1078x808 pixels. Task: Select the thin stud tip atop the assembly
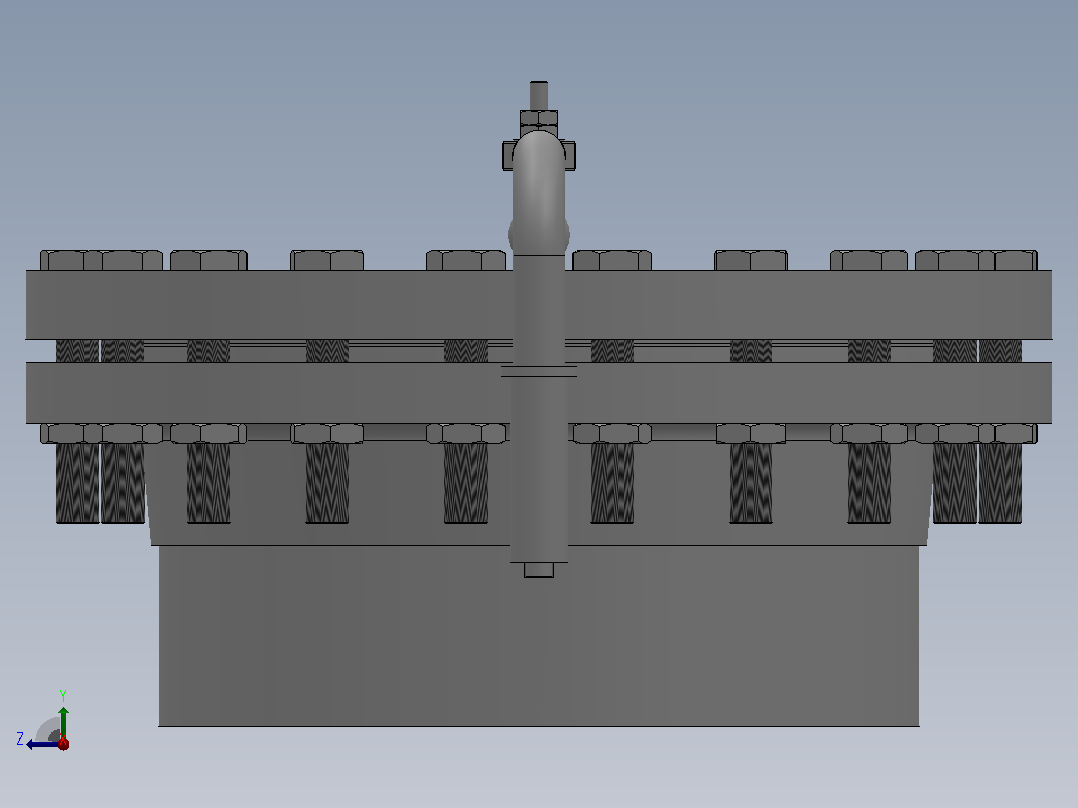539,95
